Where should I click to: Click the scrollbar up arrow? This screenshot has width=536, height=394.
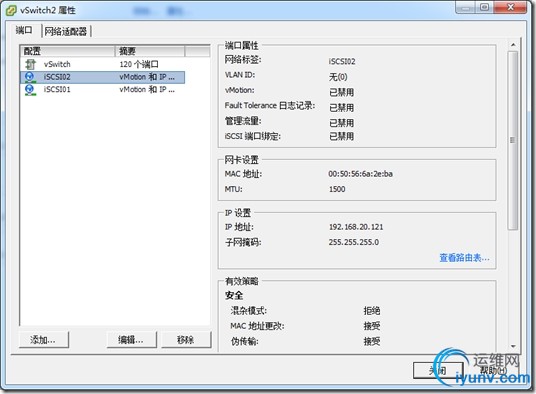coord(513,45)
